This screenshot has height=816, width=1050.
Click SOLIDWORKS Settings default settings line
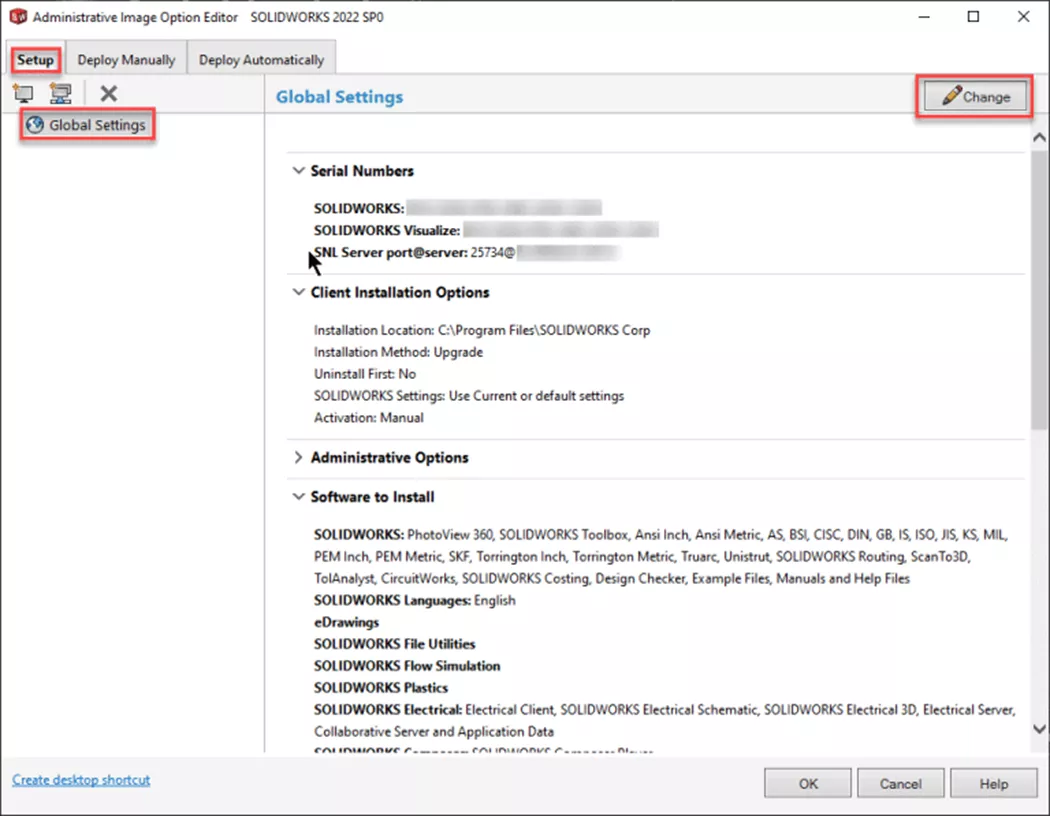coord(469,396)
